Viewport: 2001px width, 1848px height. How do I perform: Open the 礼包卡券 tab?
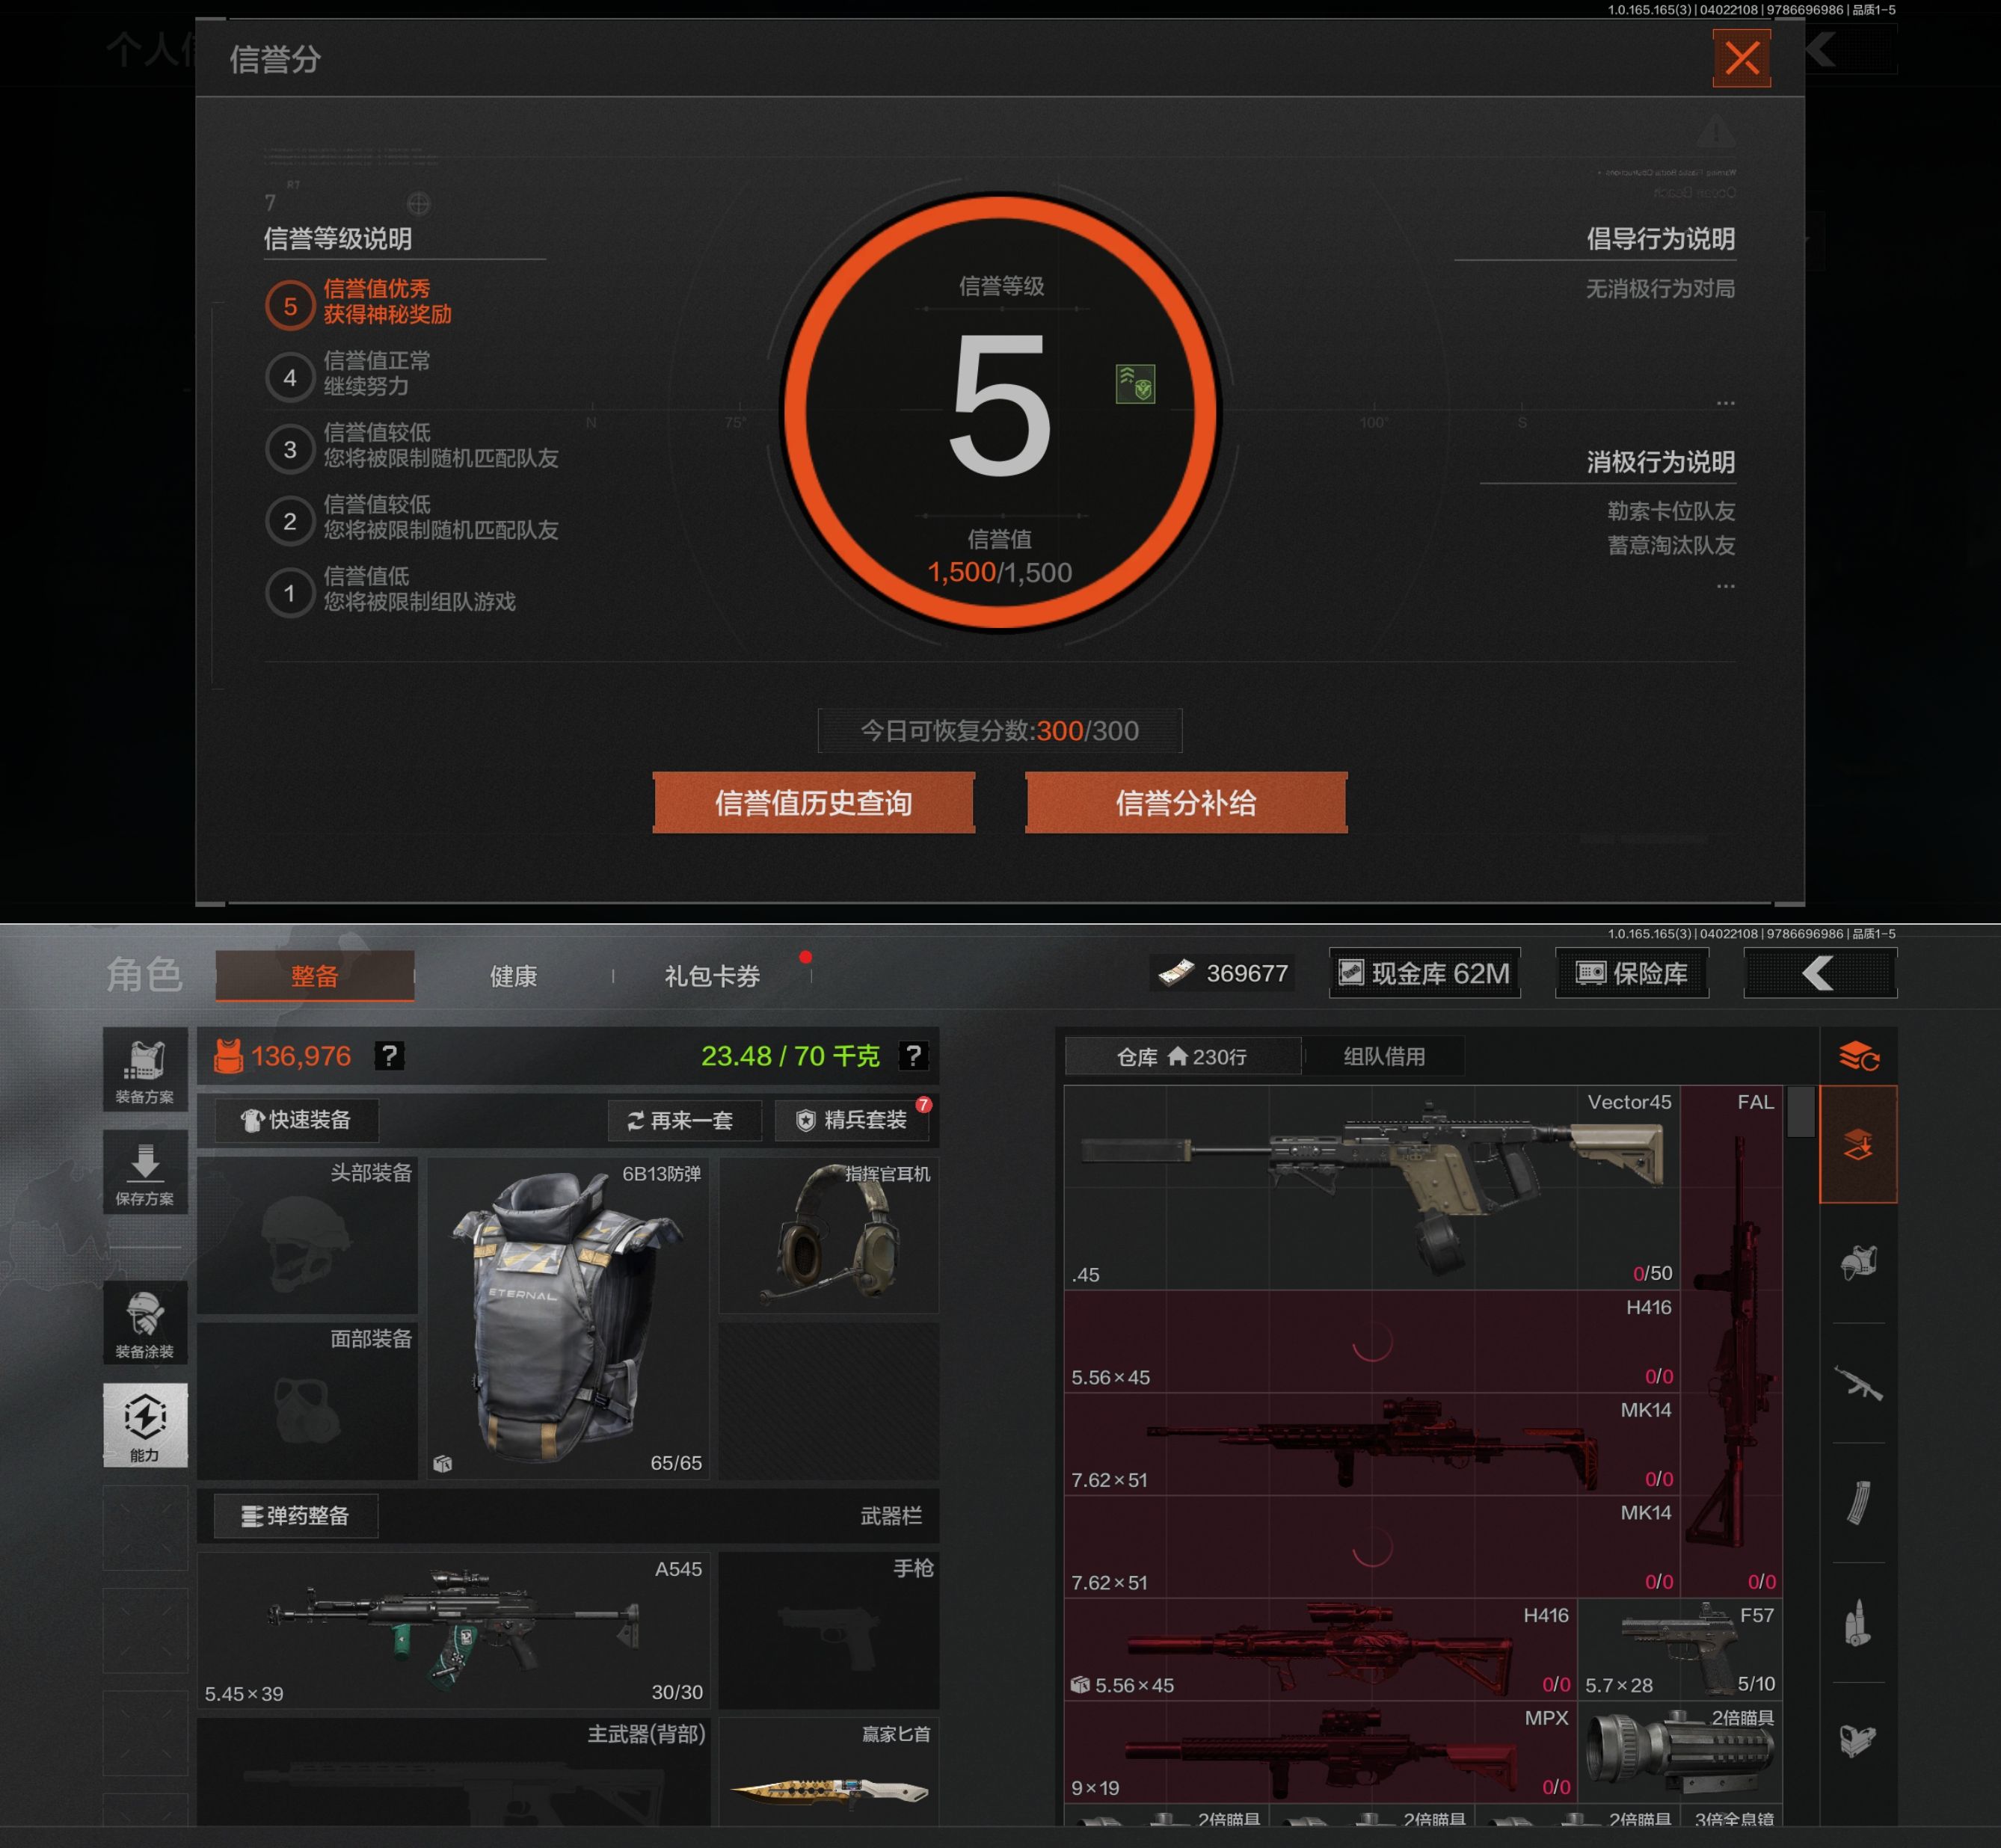[712, 976]
